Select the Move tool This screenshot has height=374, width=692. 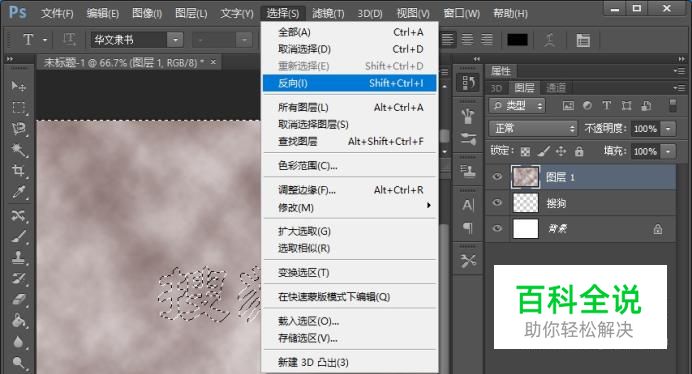pos(18,86)
